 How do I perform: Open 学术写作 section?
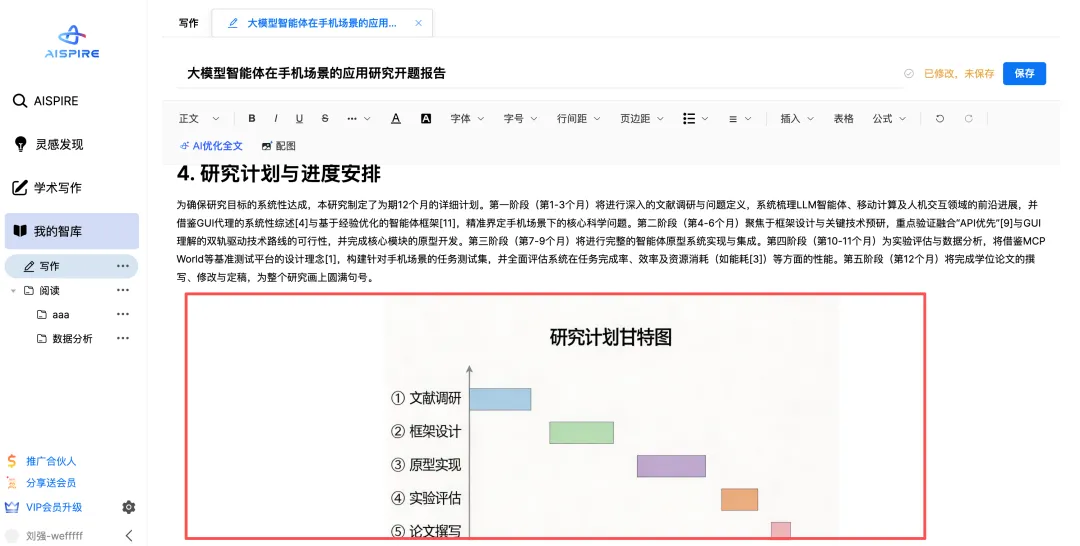pos(47,187)
